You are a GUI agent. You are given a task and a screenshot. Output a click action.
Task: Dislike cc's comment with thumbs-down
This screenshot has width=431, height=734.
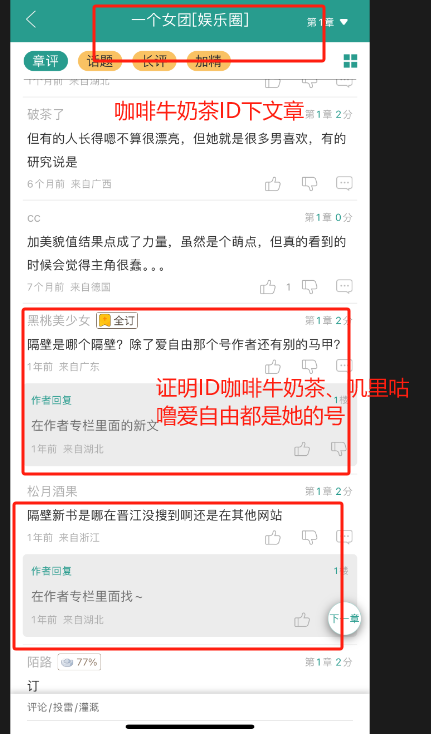coord(309,287)
